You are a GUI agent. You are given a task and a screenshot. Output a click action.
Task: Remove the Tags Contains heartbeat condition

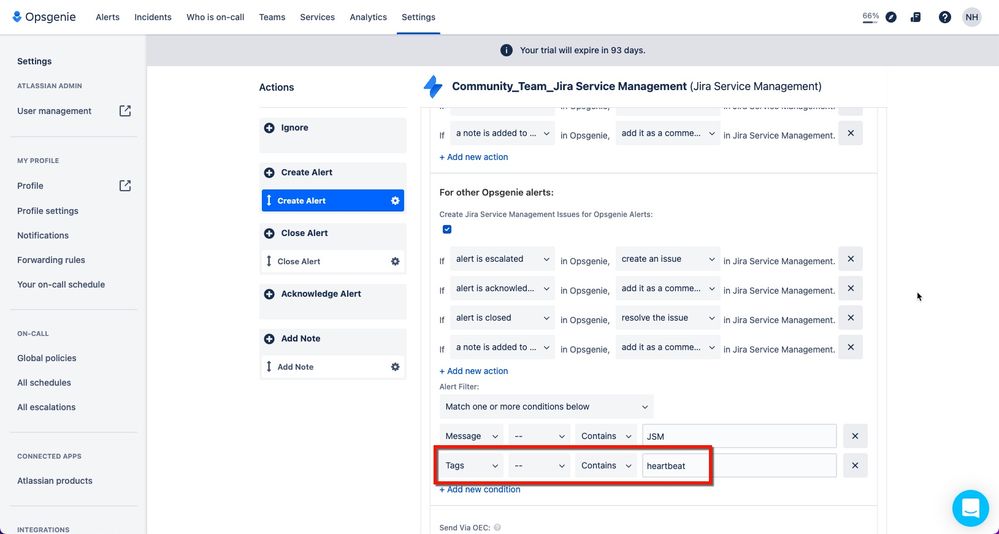coord(855,466)
